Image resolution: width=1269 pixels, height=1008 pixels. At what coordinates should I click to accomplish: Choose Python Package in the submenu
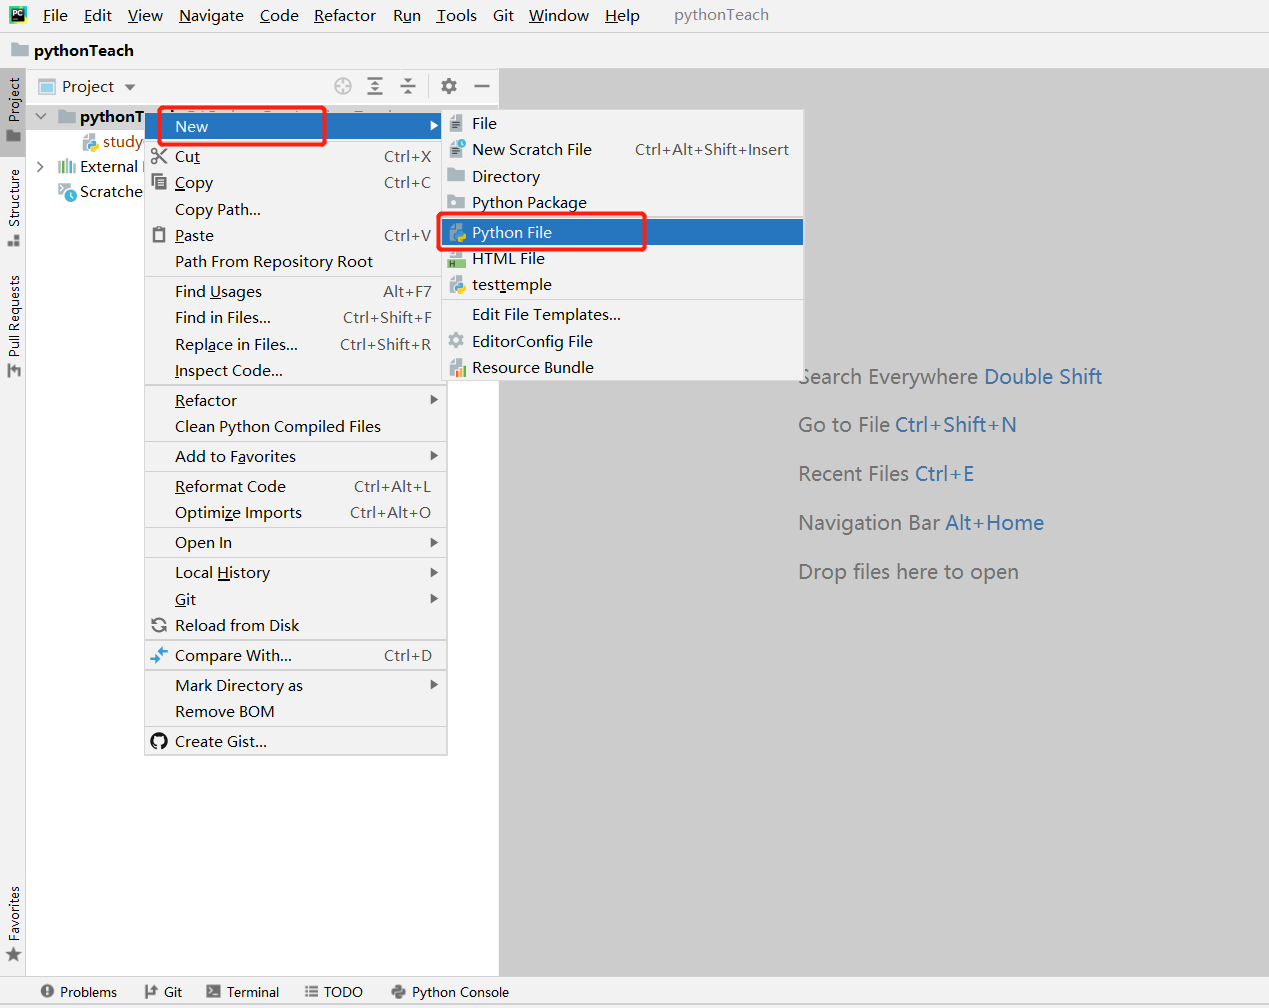[x=622, y=202]
